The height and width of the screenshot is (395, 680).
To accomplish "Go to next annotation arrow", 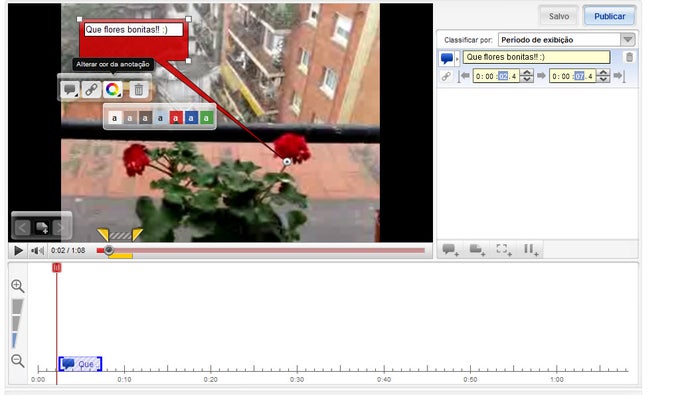I will [60, 227].
